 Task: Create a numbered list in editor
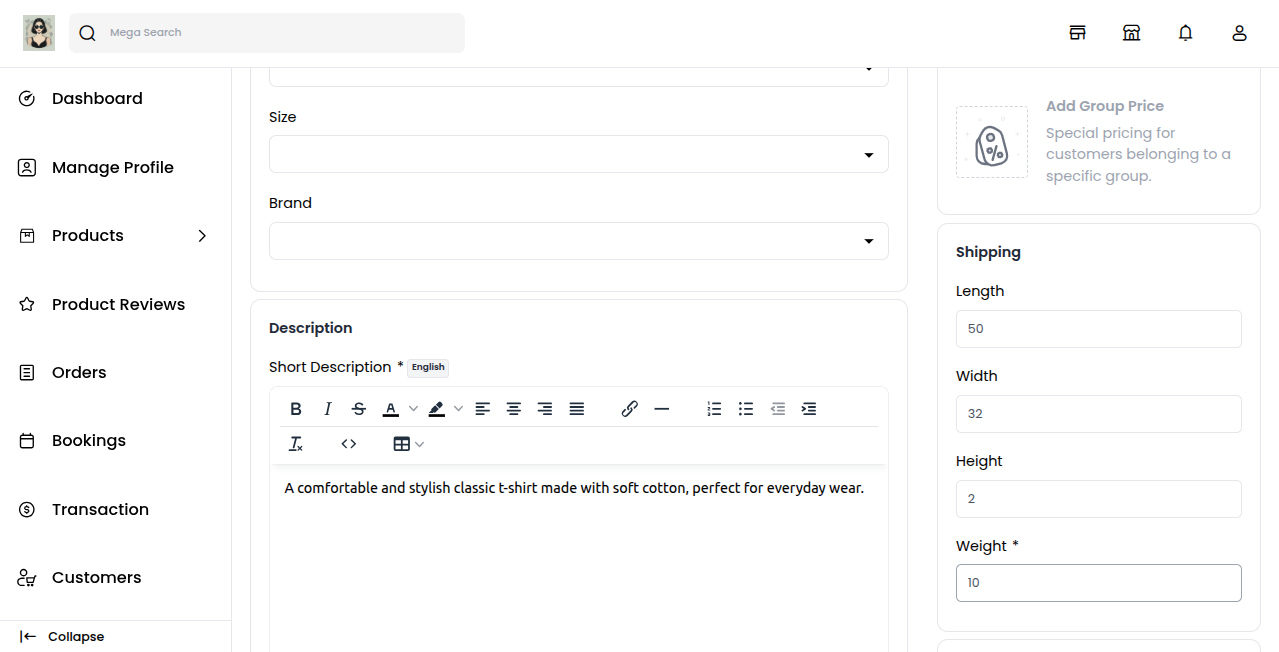coord(714,409)
